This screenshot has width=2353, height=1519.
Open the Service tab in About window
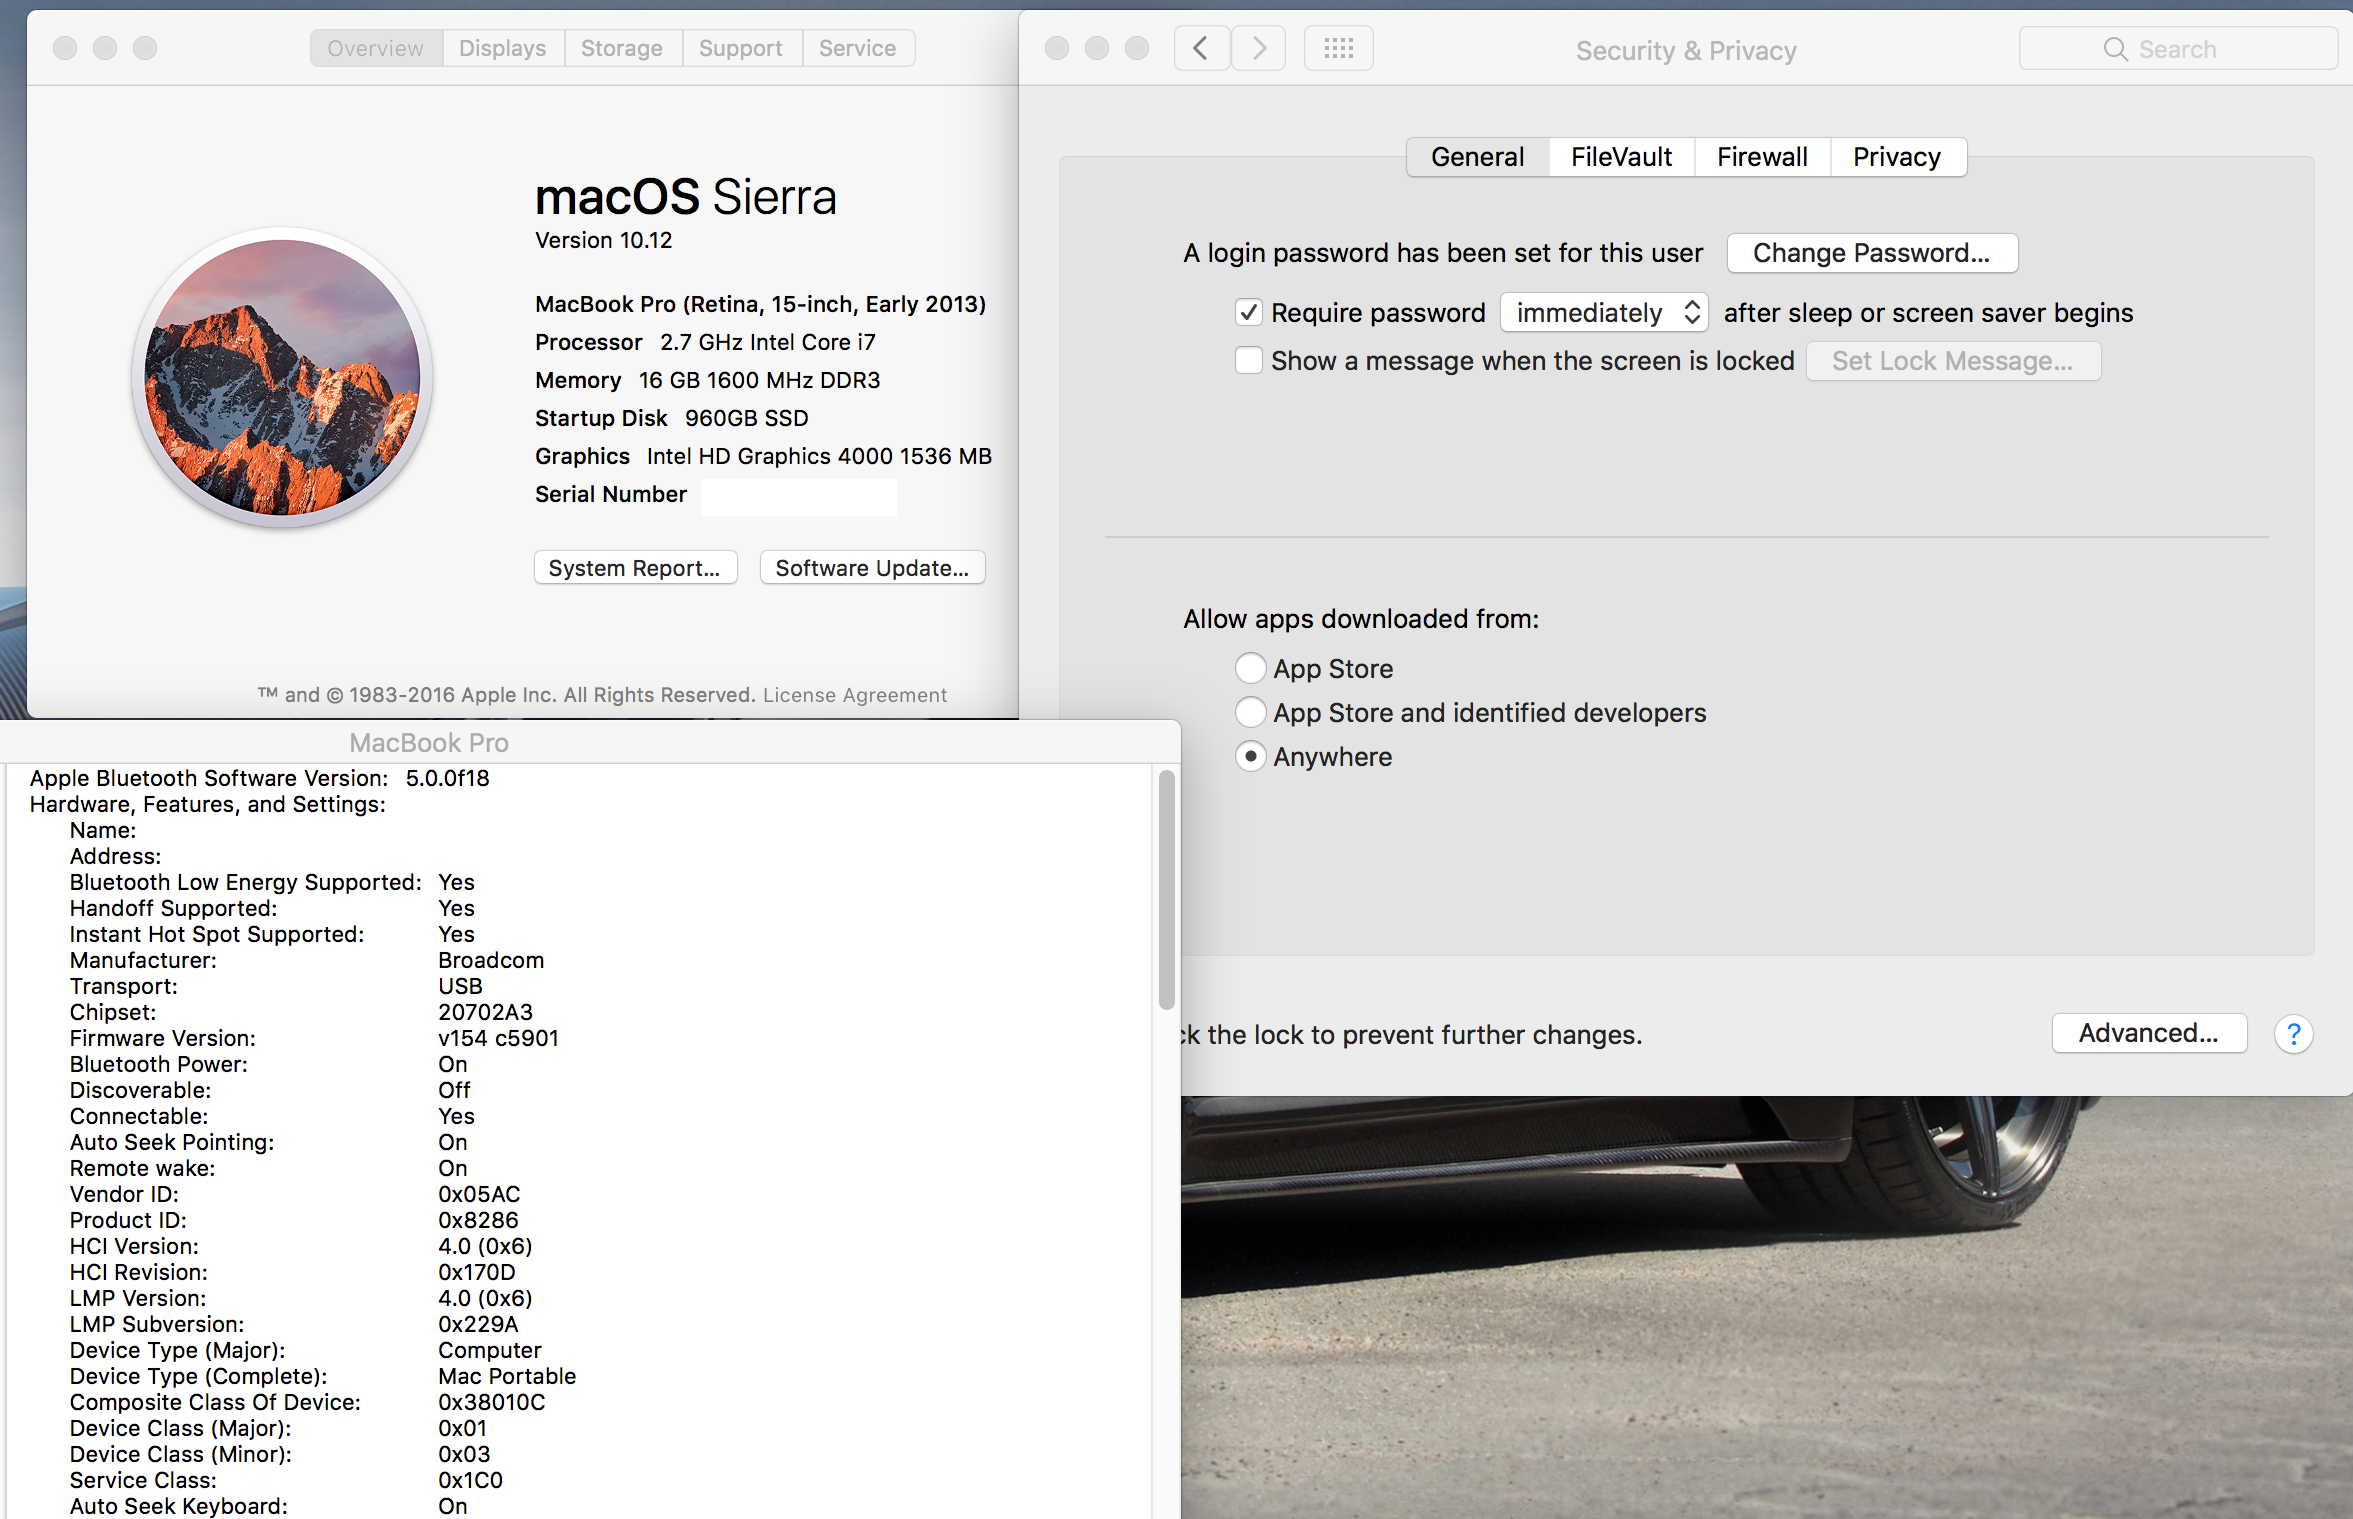(x=857, y=48)
